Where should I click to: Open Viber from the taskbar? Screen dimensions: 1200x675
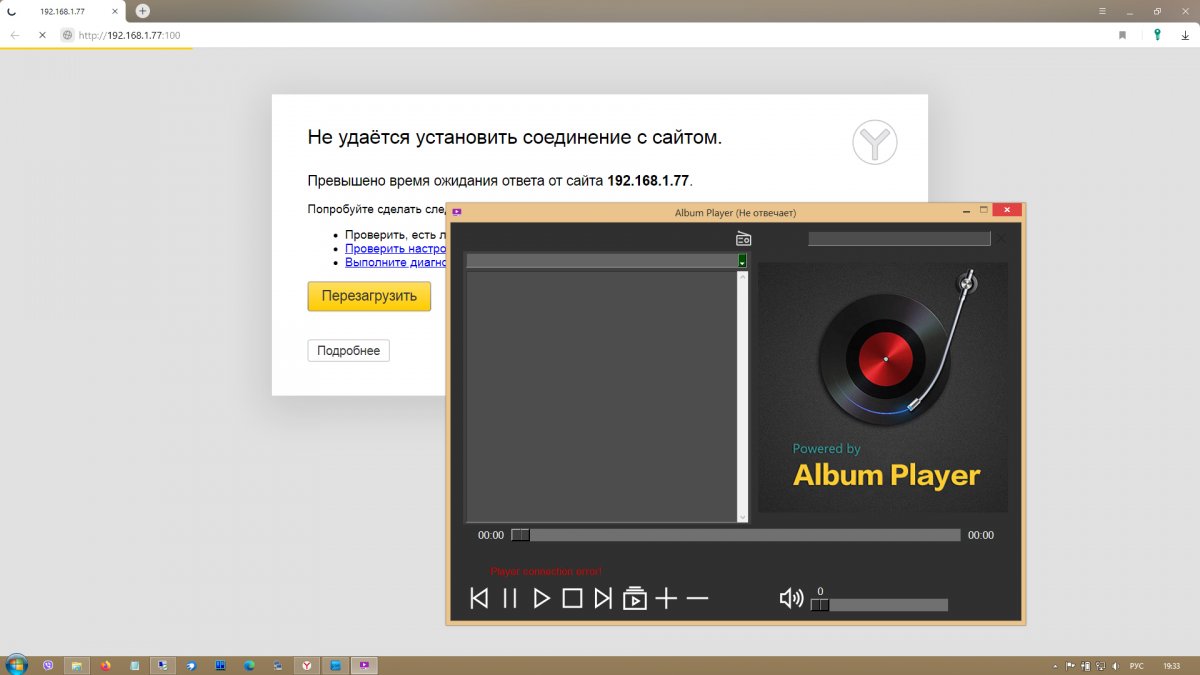pyautogui.click(x=49, y=665)
